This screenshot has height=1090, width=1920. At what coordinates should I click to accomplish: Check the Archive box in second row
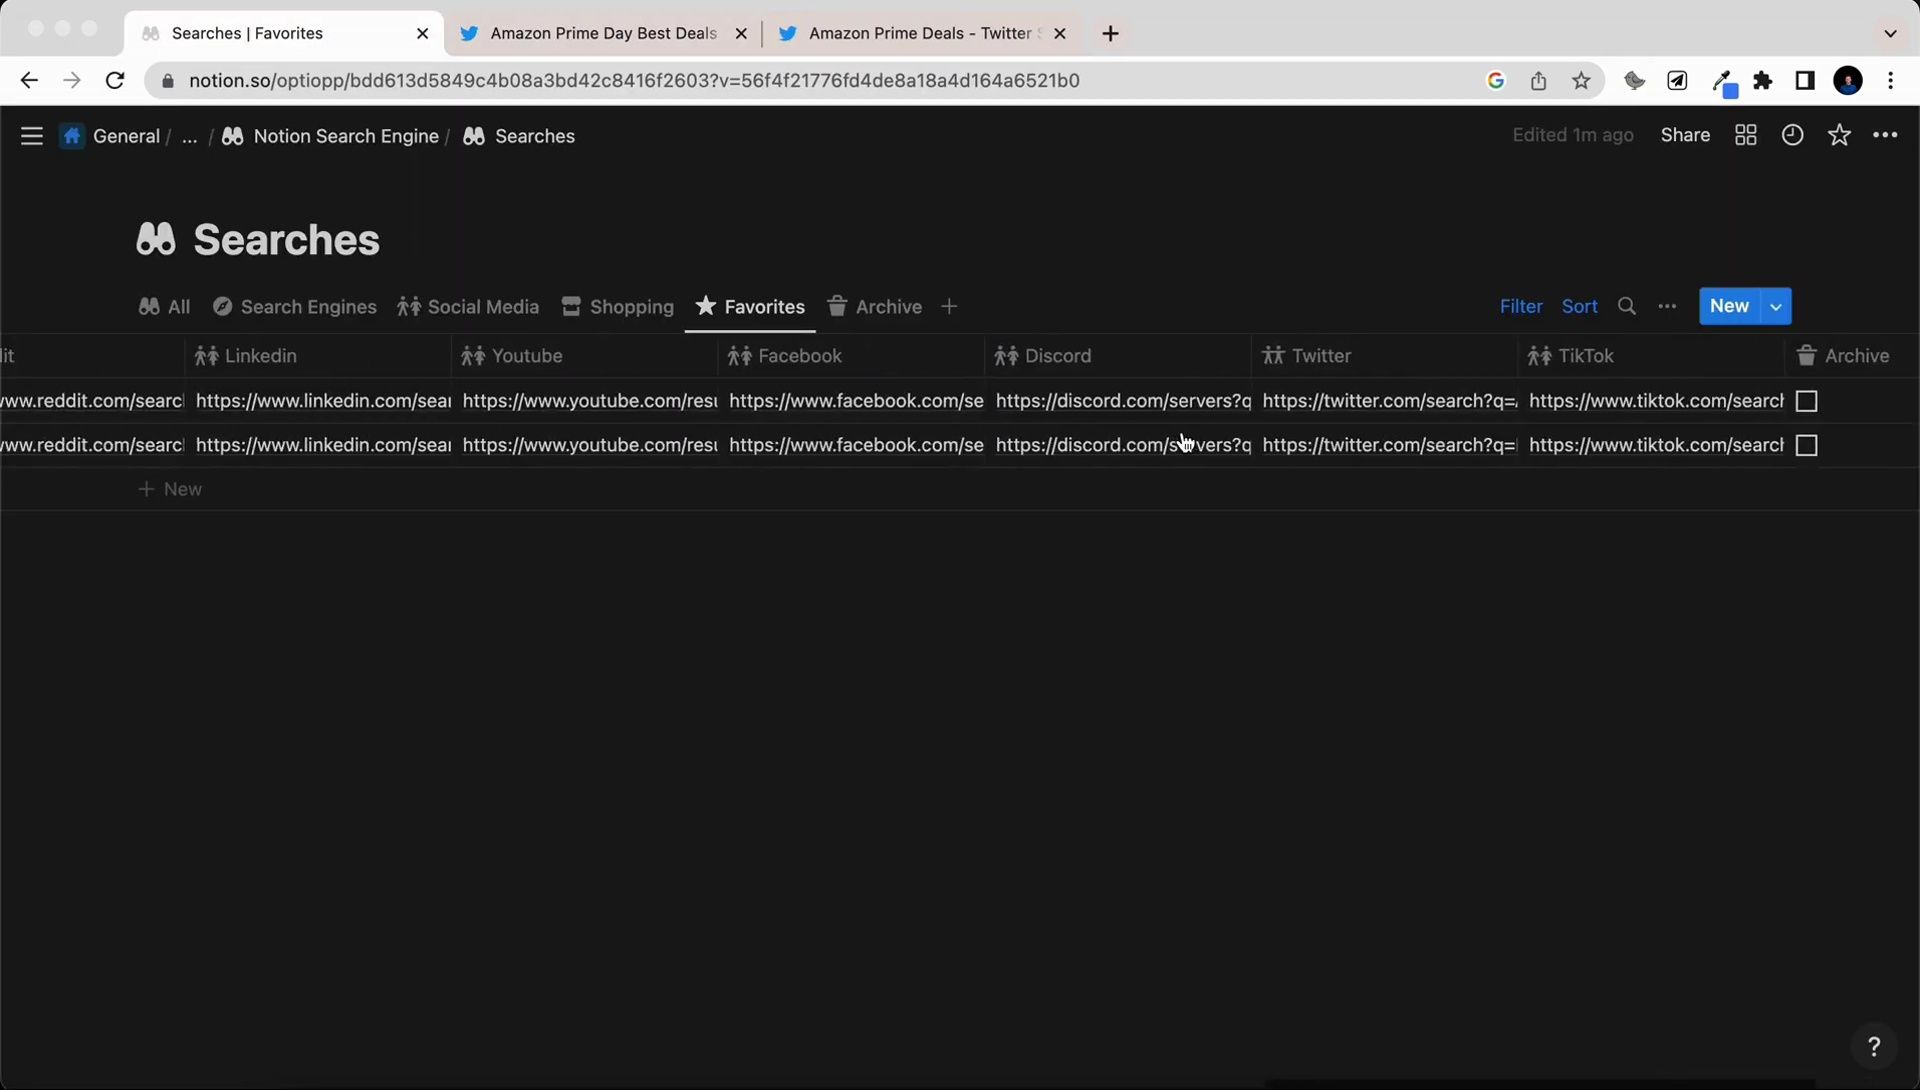point(1806,445)
